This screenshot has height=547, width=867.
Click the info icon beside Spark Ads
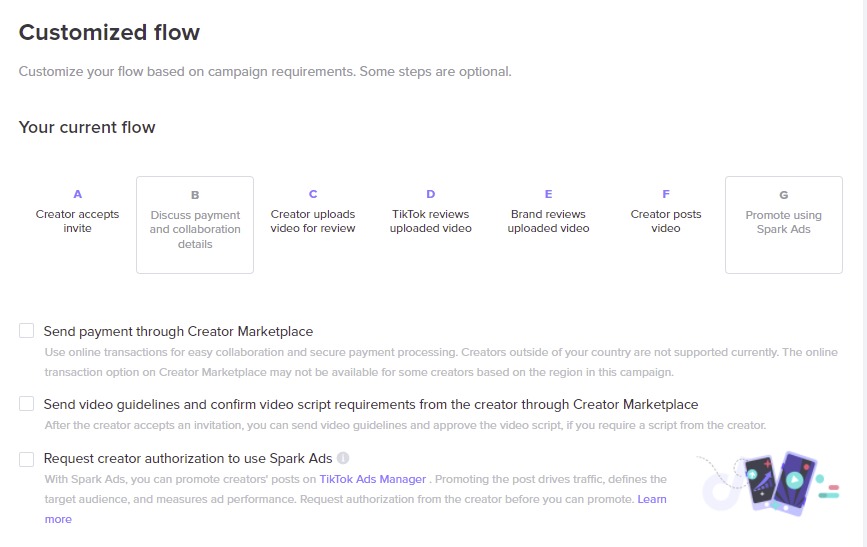tap(343, 459)
